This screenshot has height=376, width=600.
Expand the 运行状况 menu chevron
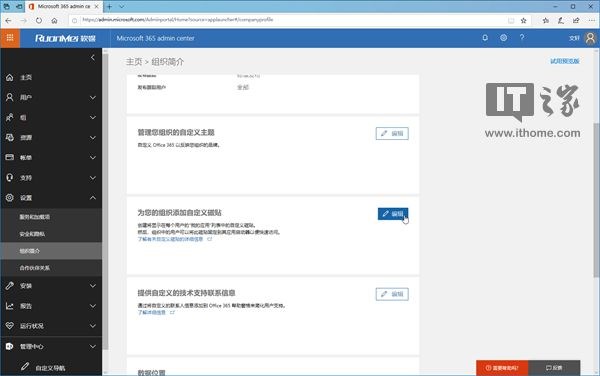click(x=93, y=326)
